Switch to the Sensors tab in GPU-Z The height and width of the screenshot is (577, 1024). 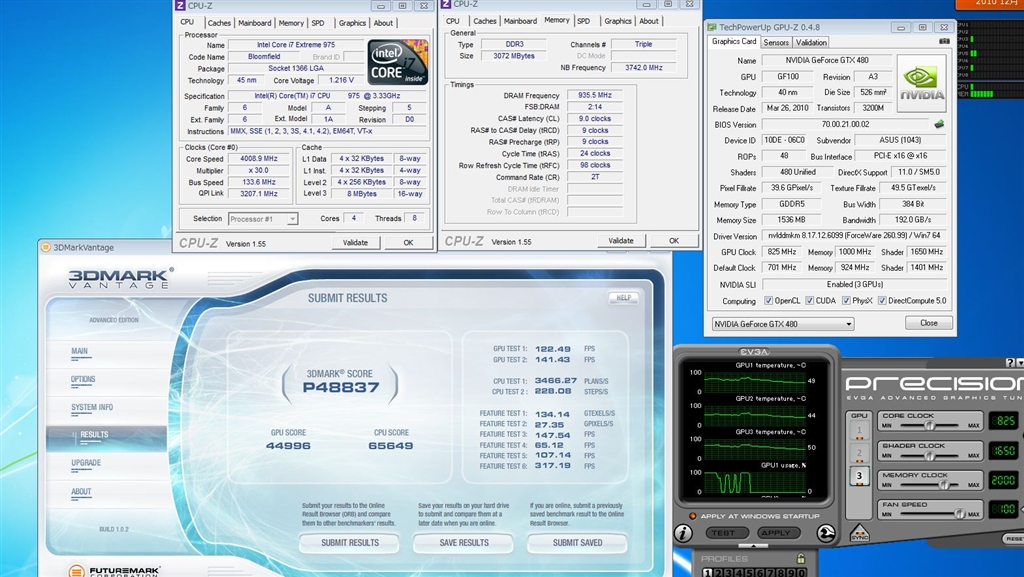tap(776, 42)
